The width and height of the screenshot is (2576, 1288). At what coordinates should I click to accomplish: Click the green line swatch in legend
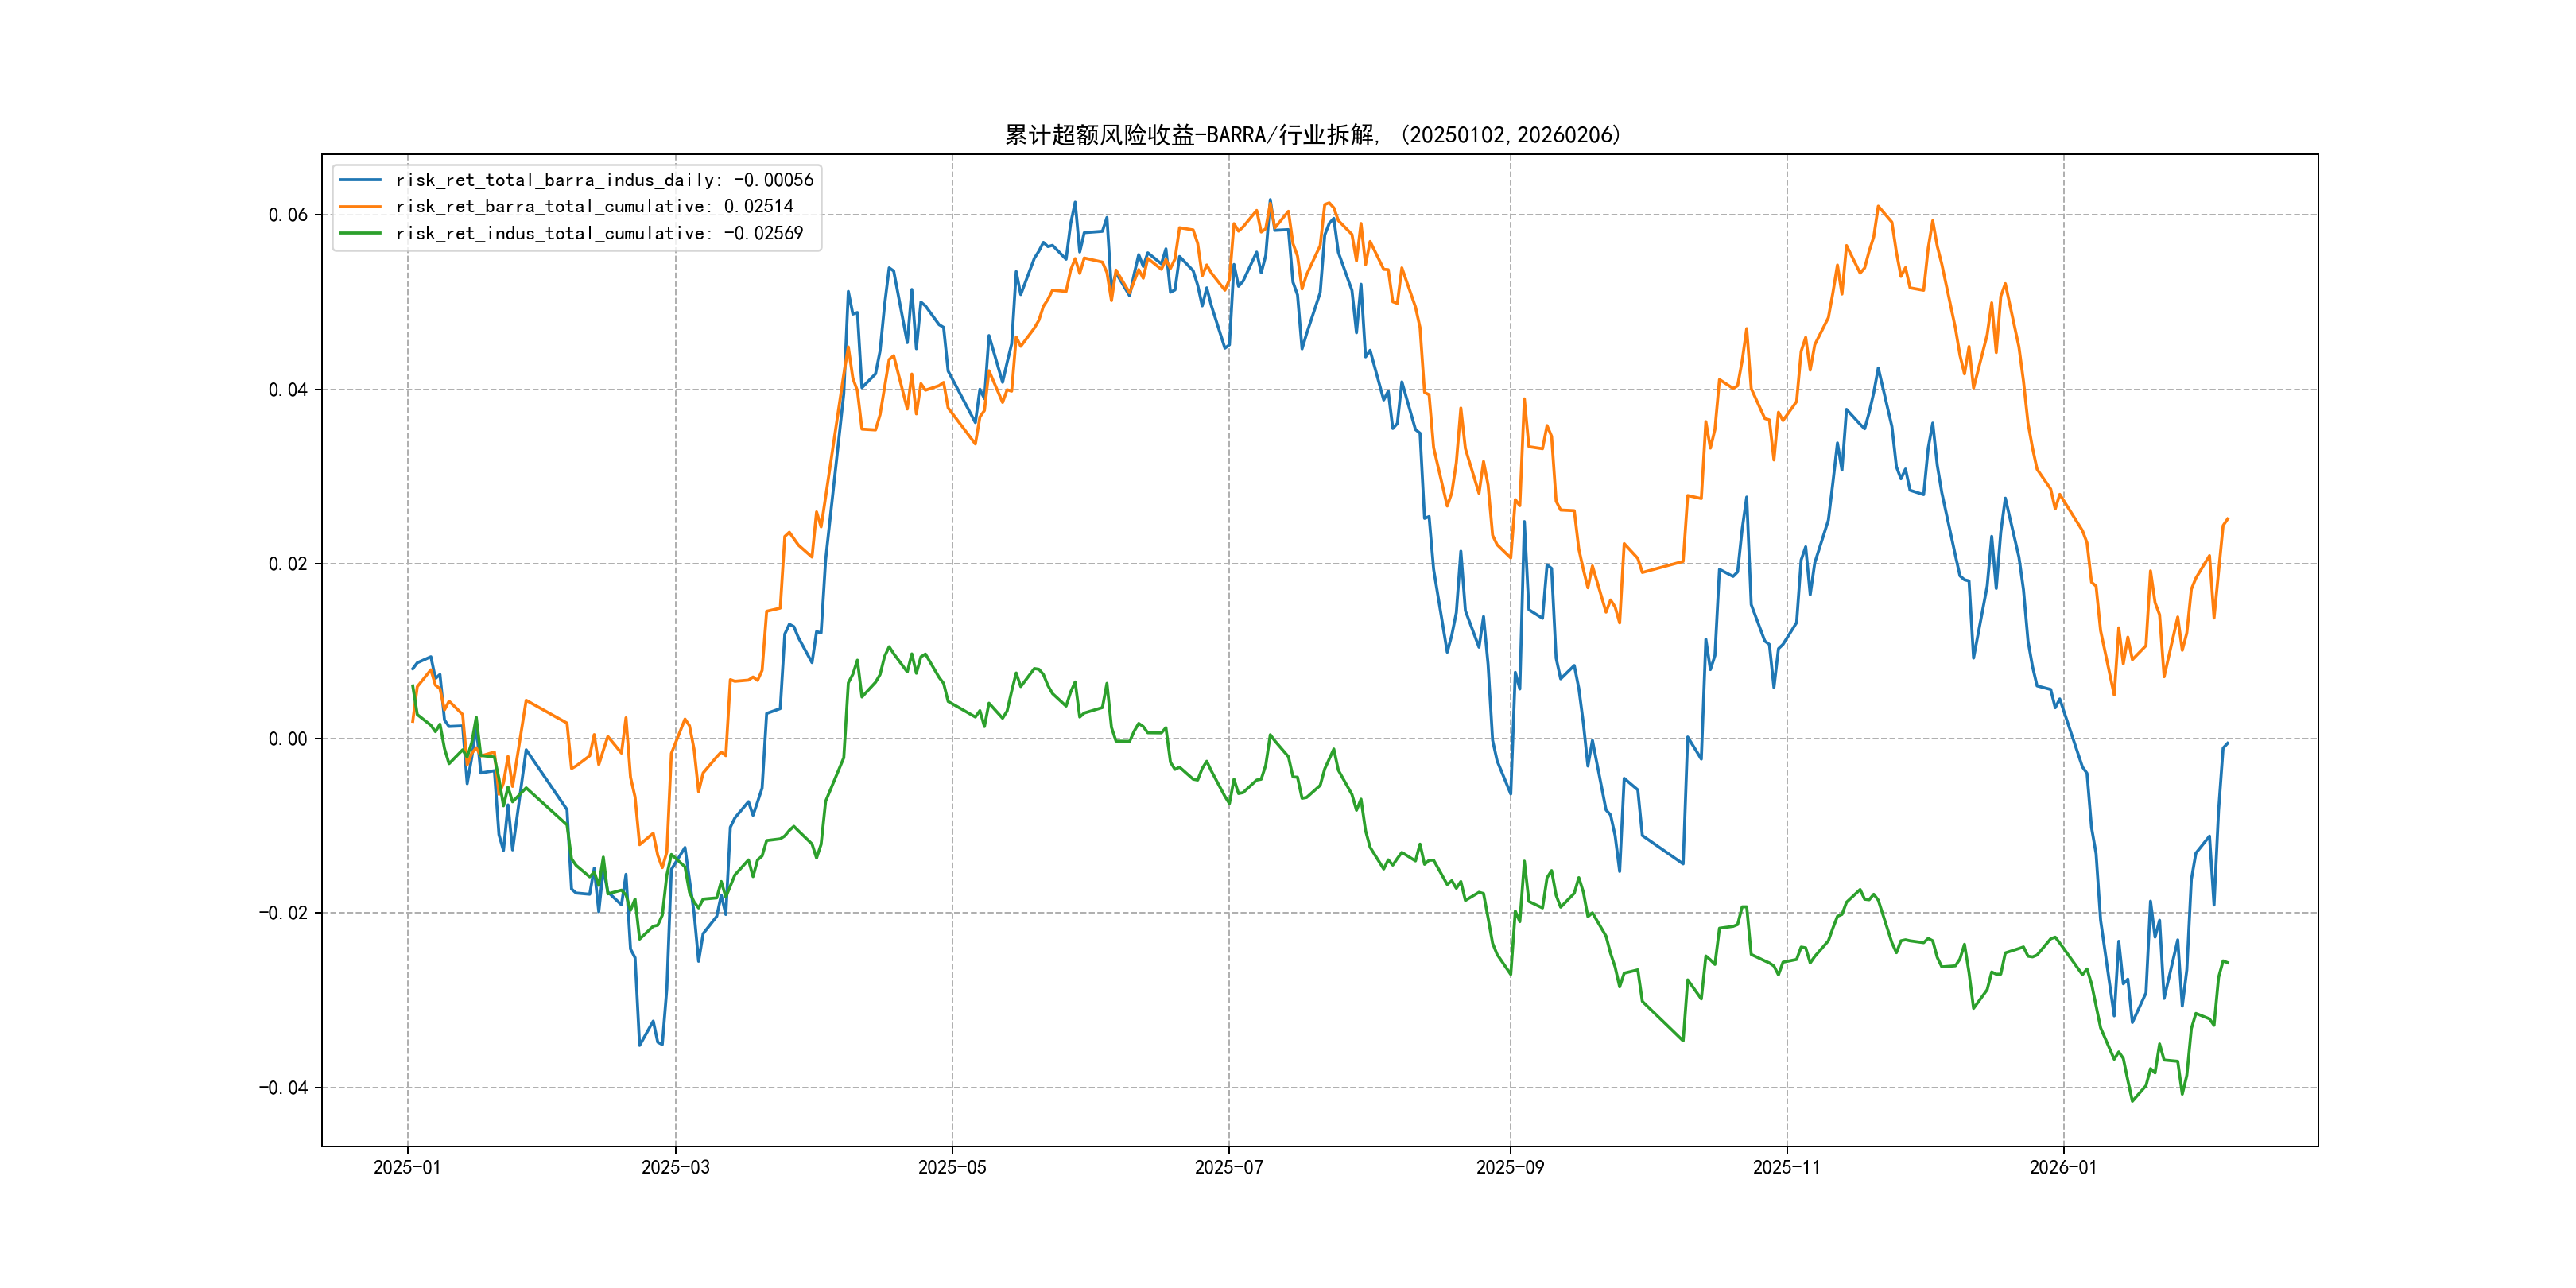pyautogui.click(x=360, y=233)
